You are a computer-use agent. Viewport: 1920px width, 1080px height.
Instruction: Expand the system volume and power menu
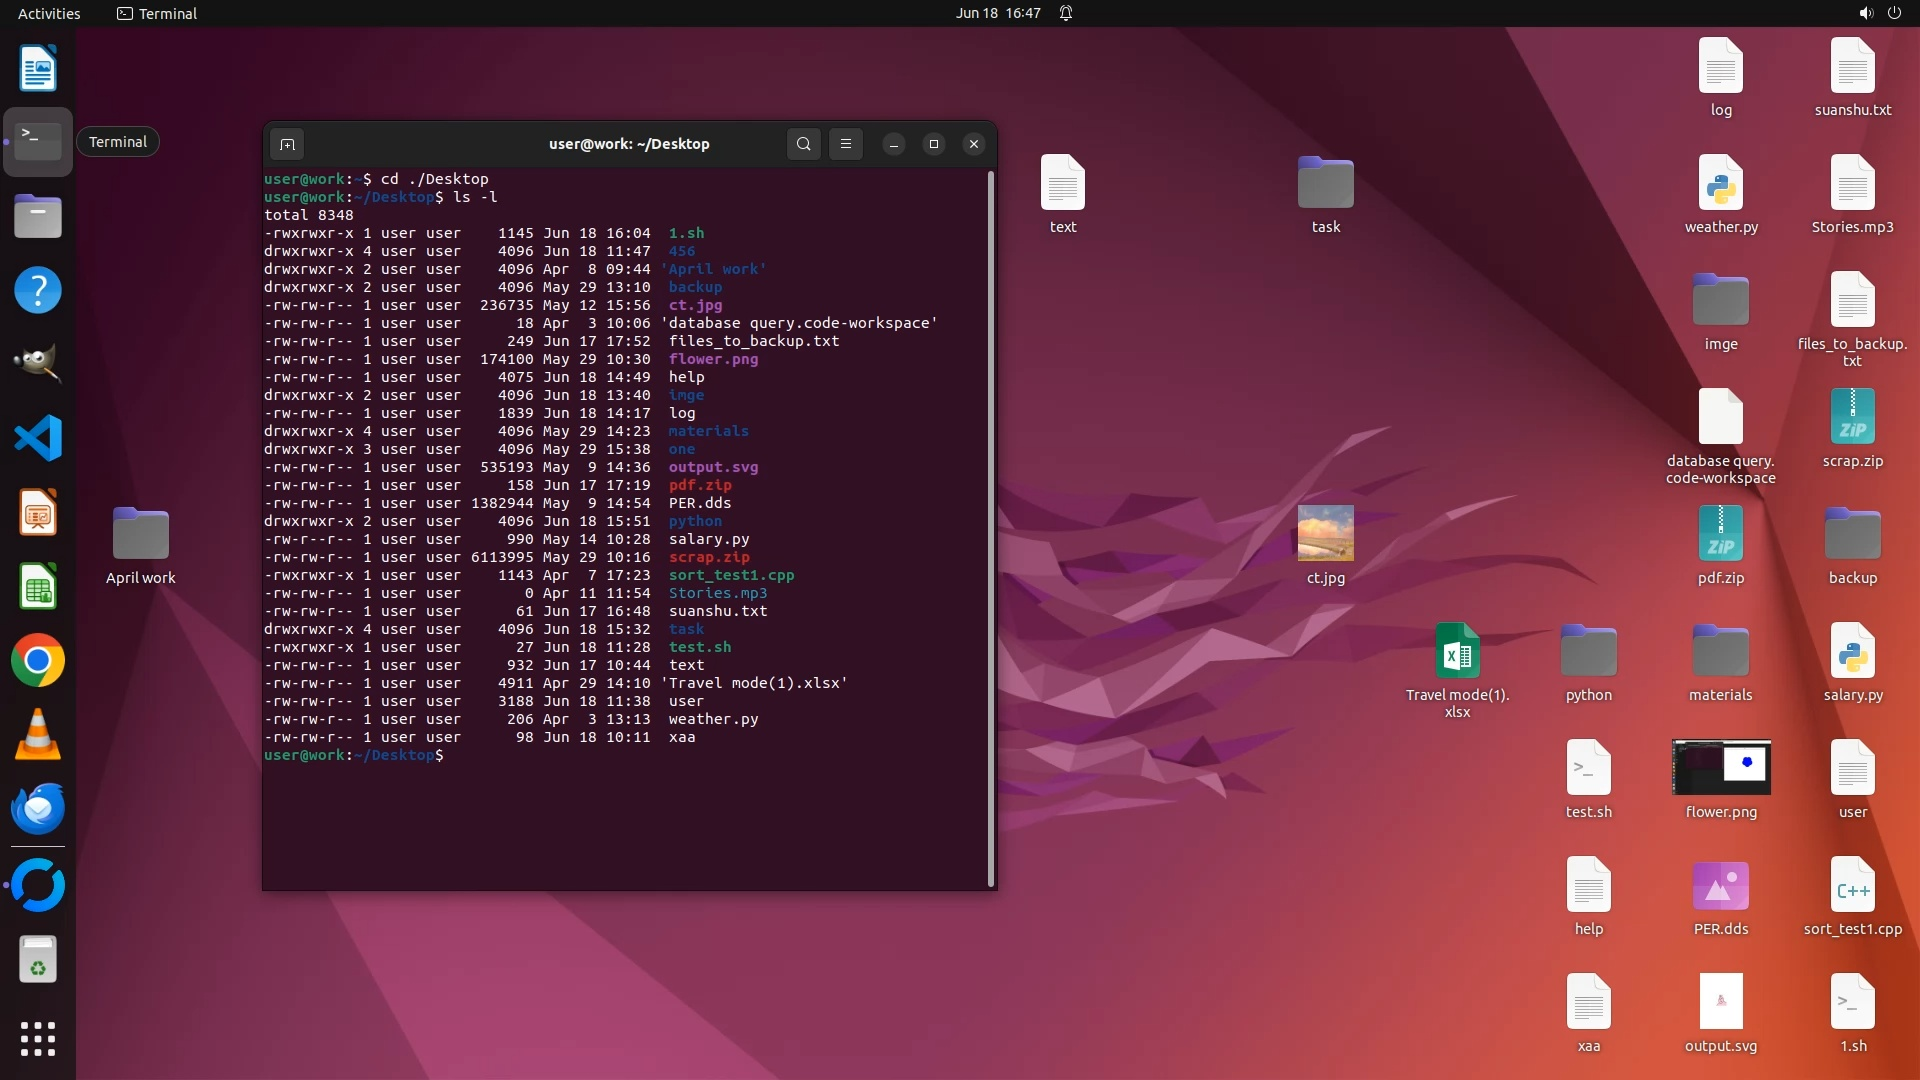pyautogui.click(x=1879, y=13)
